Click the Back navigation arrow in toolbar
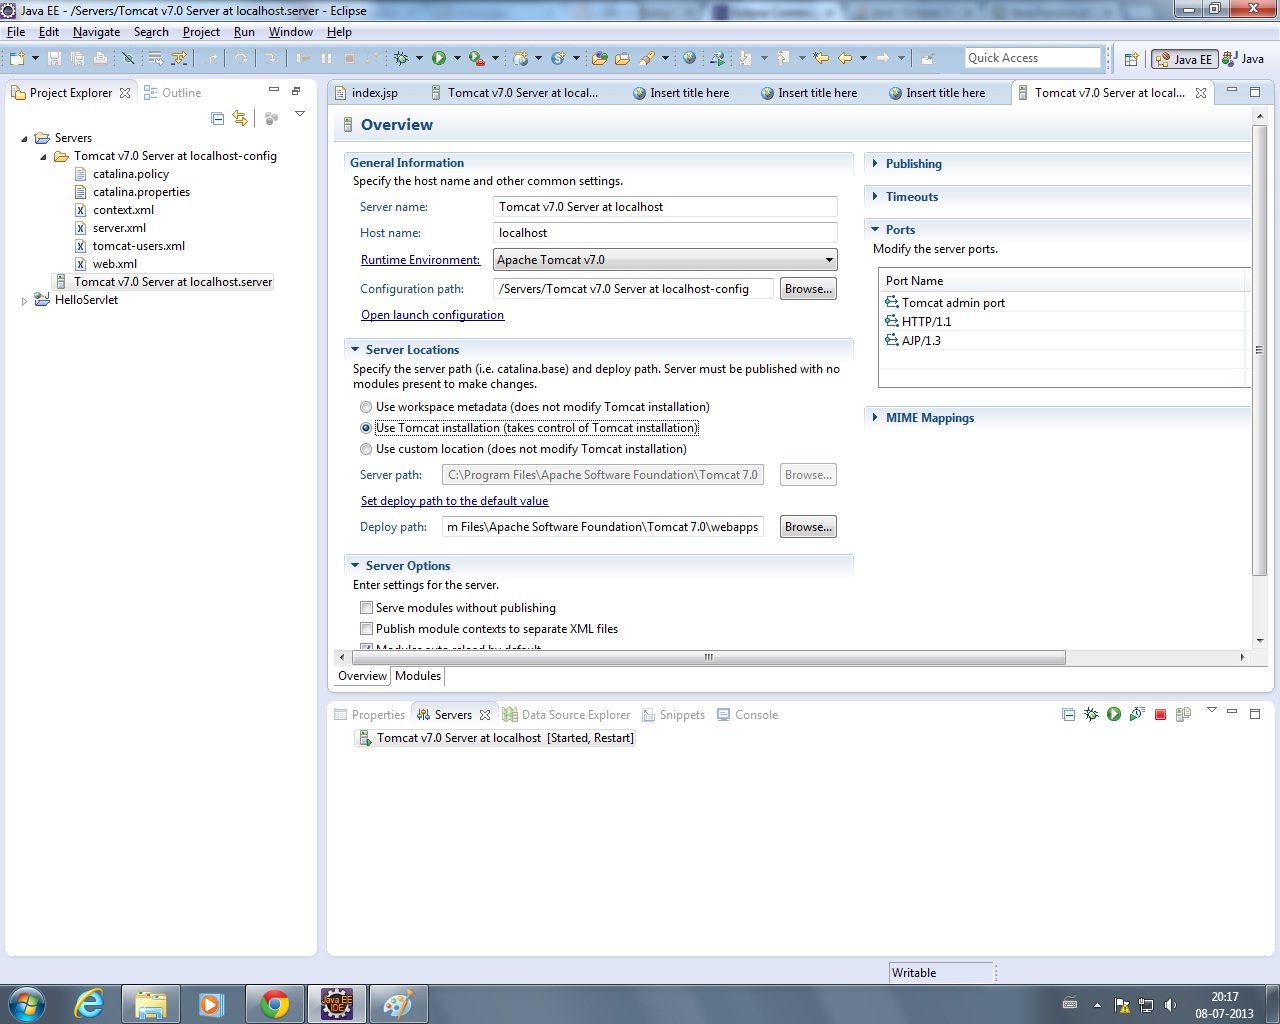1280x1024 pixels. pos(845,58)
